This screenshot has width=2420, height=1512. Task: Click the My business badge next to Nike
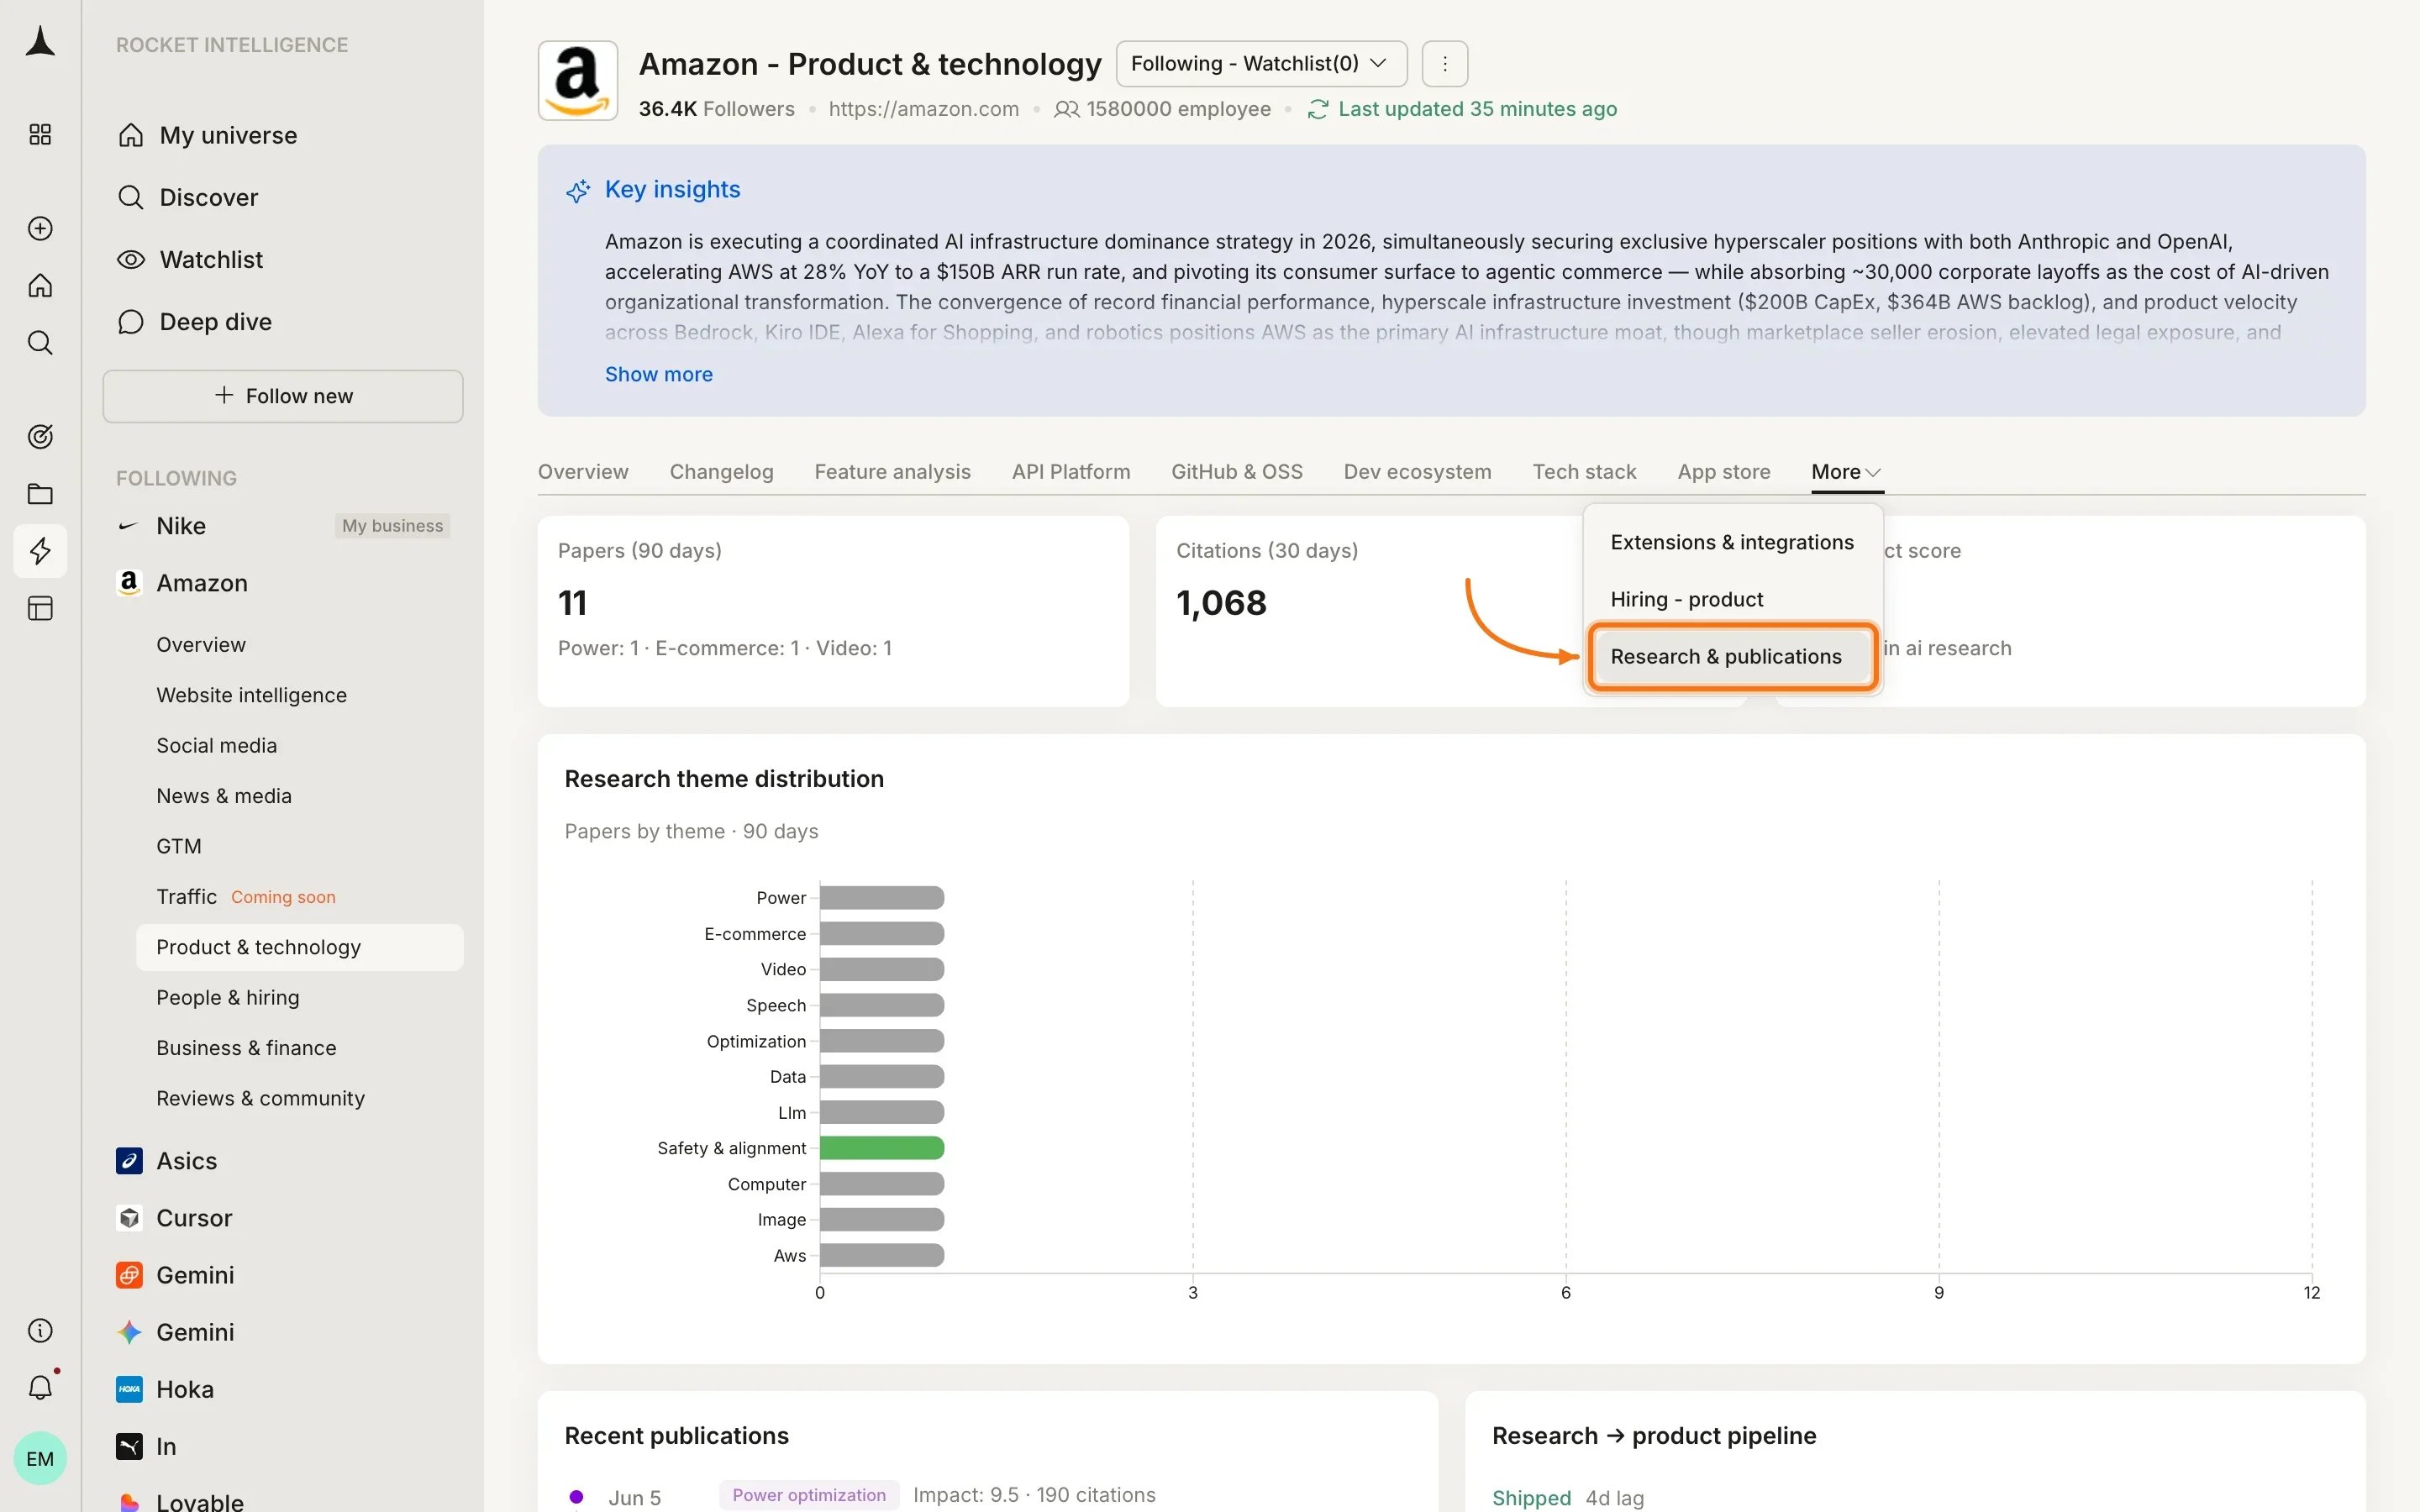(x=392, y=526)
